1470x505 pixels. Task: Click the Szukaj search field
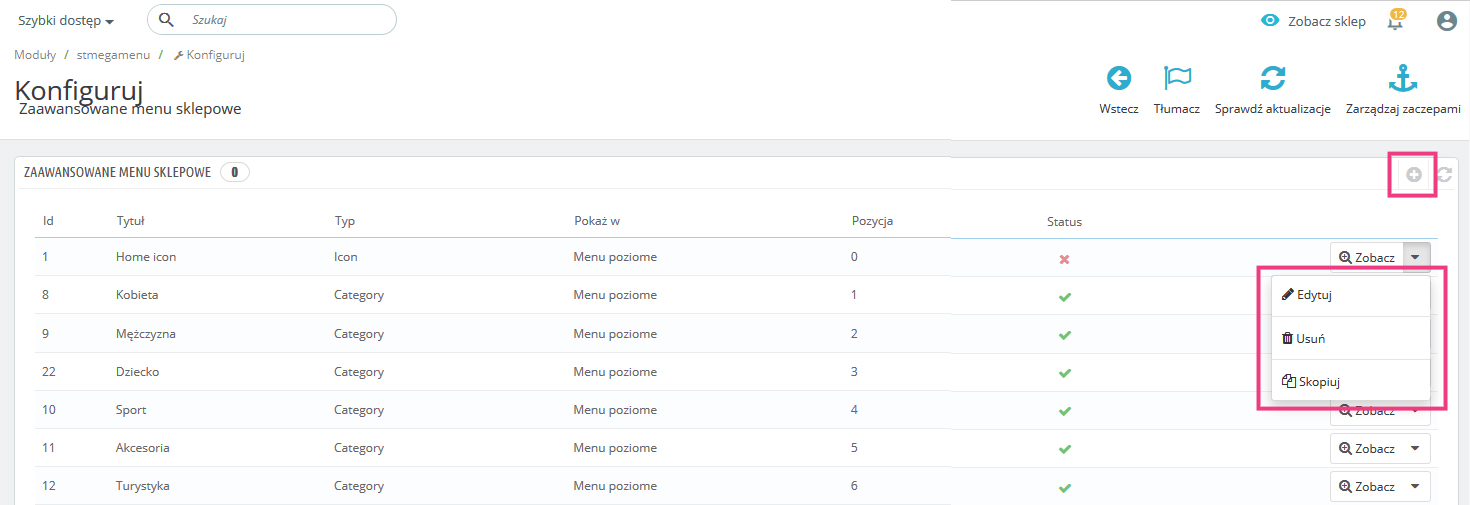285,20
